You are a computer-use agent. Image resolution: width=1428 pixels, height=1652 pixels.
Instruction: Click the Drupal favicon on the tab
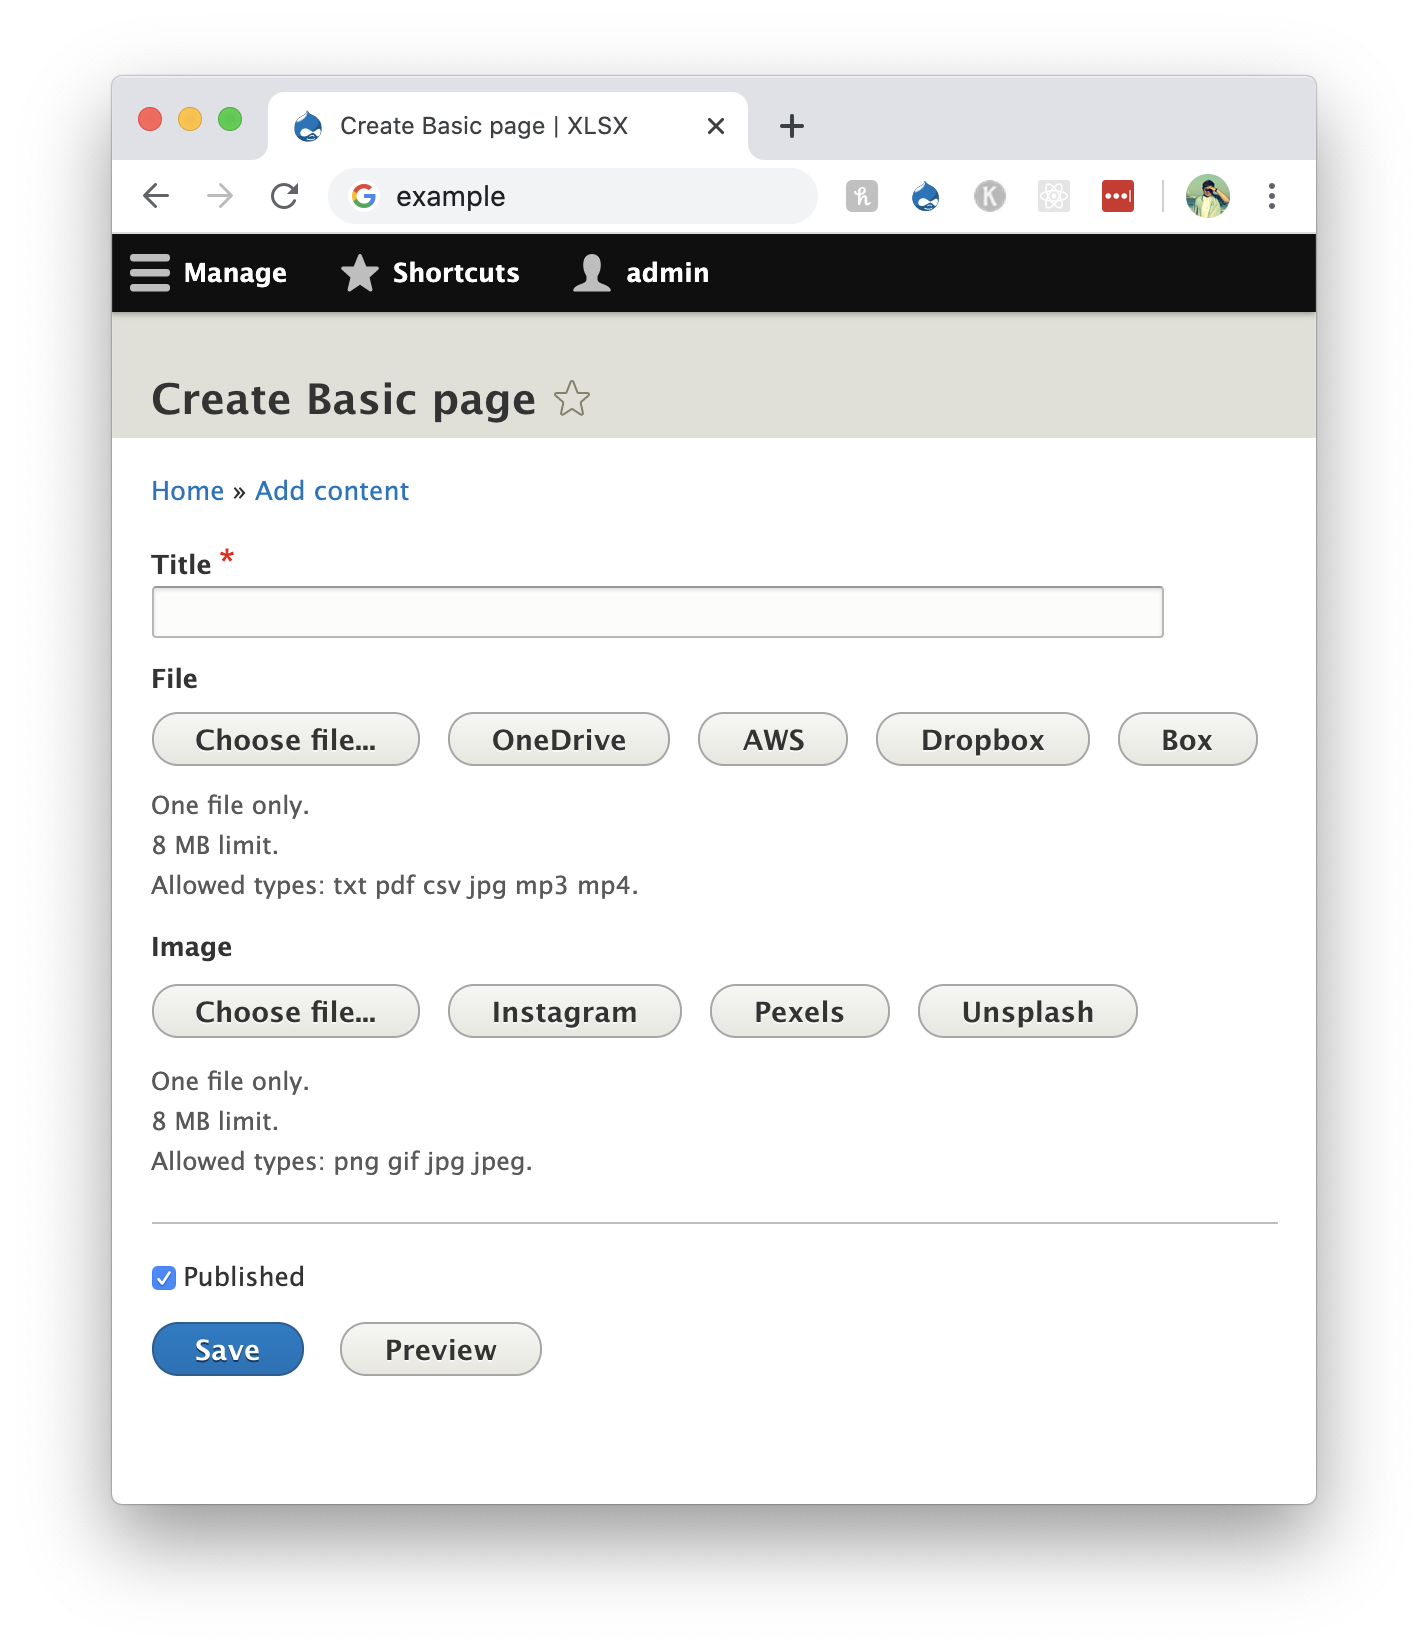coord(308,126)
